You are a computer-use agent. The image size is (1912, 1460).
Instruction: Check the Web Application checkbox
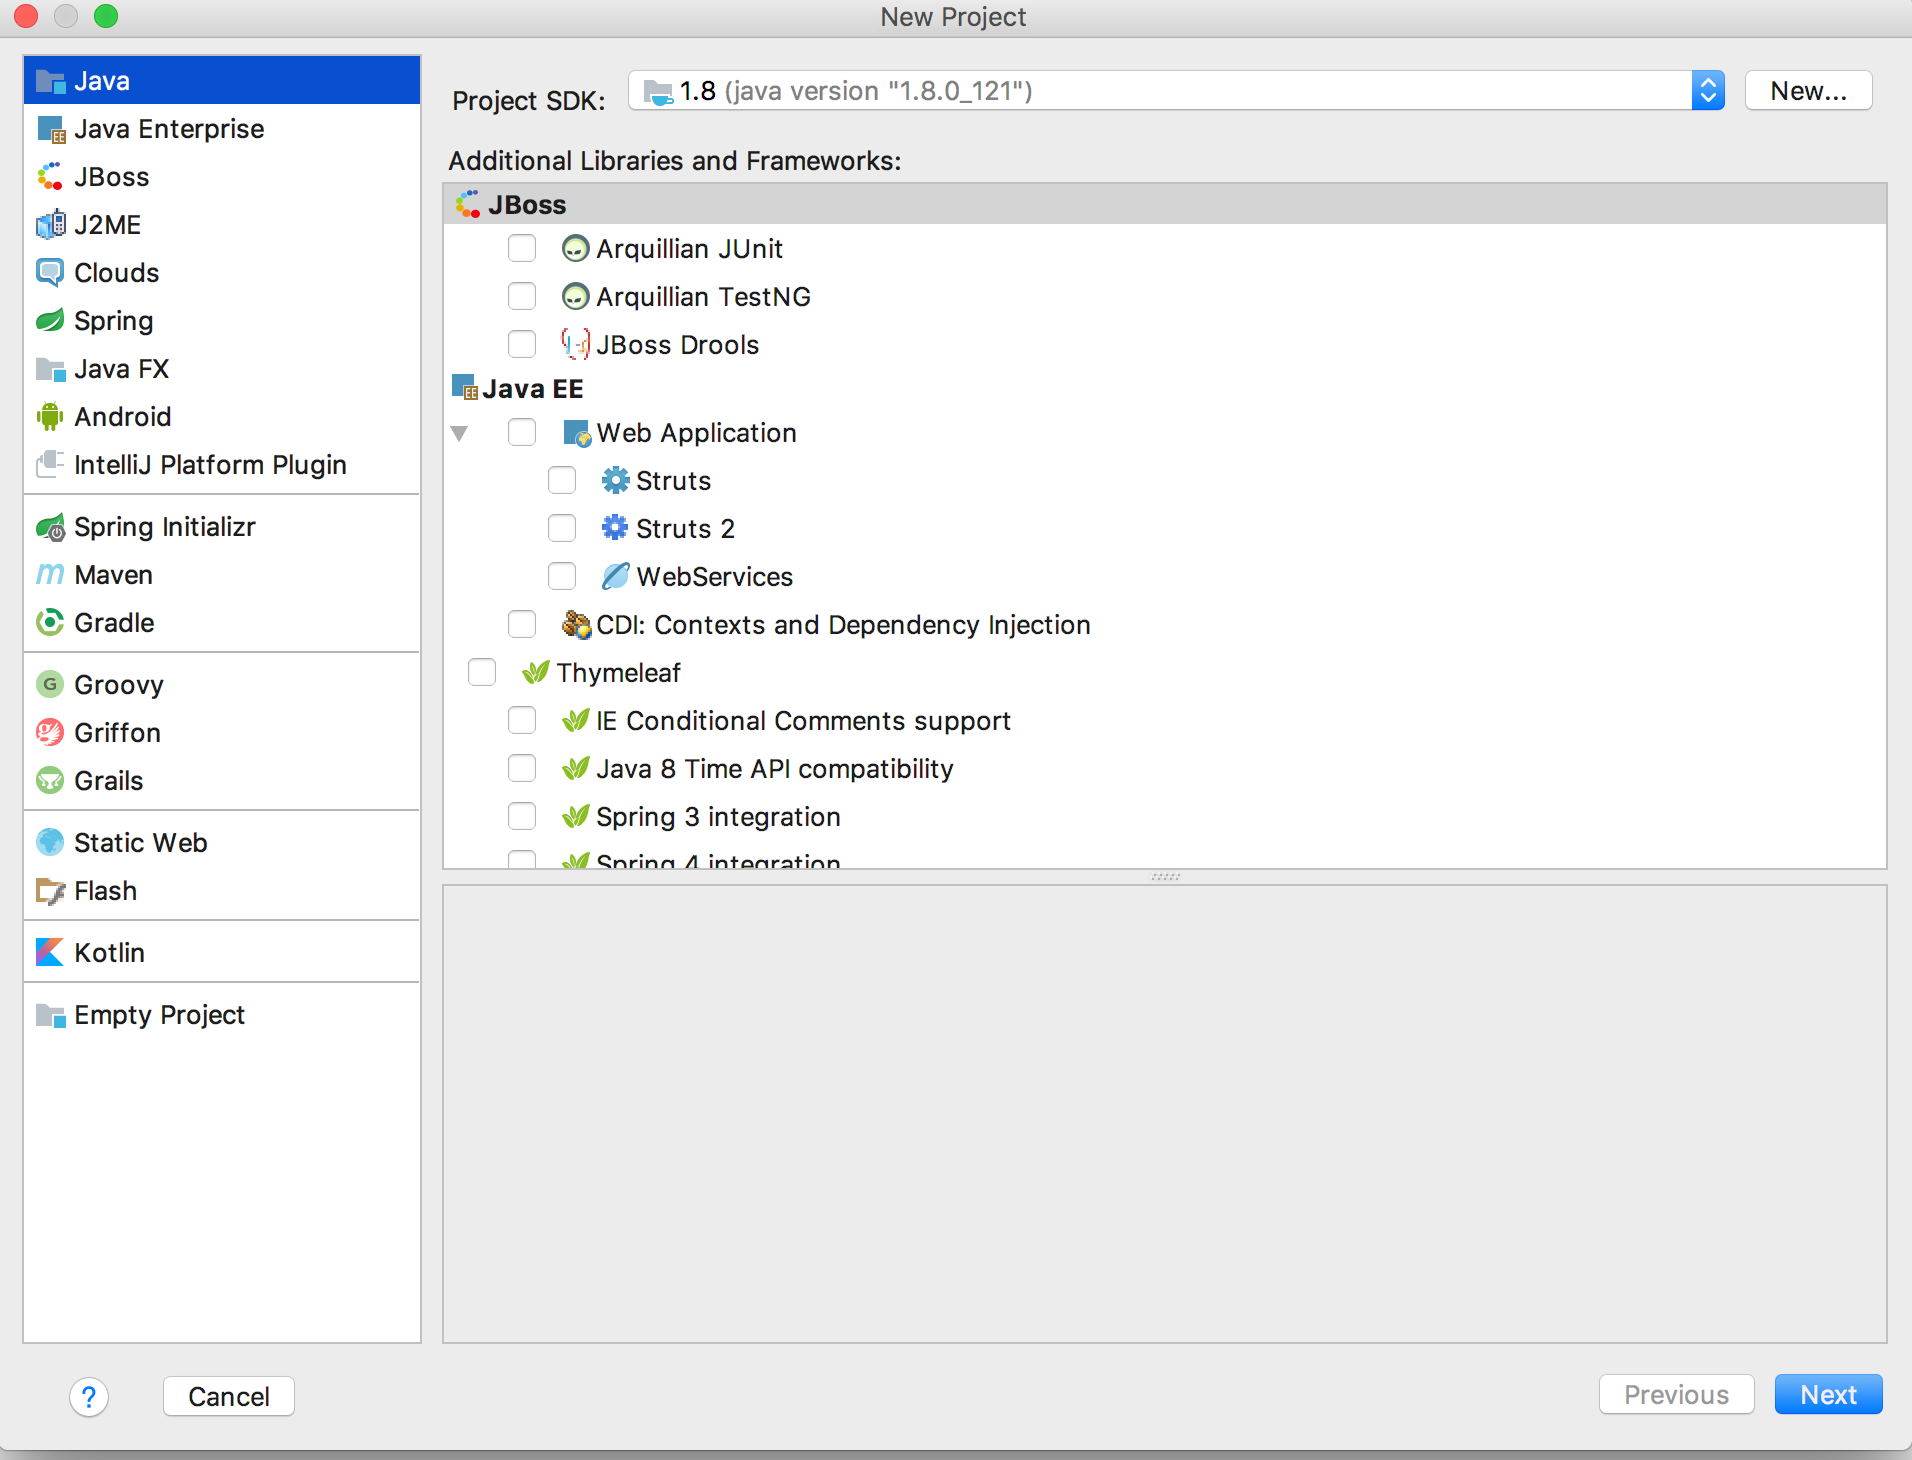522,433
